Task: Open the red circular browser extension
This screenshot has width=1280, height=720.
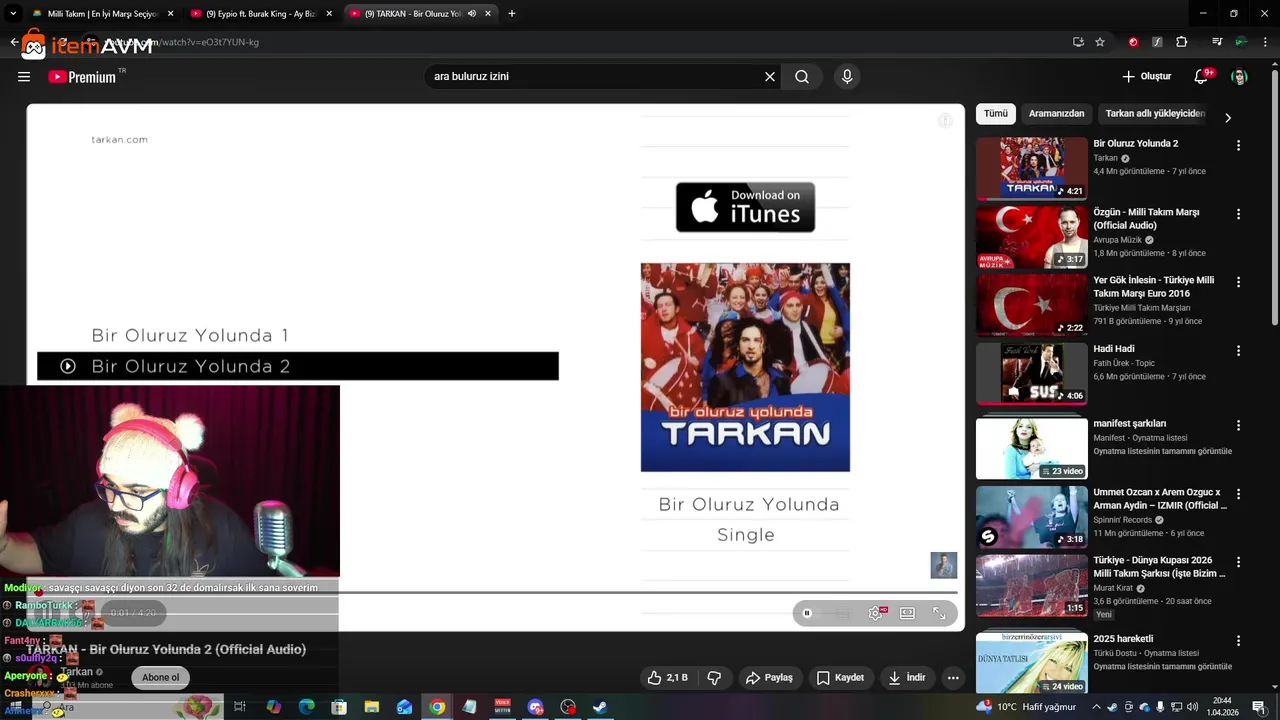Action: pyautogui.click(x=1133, y=42)
